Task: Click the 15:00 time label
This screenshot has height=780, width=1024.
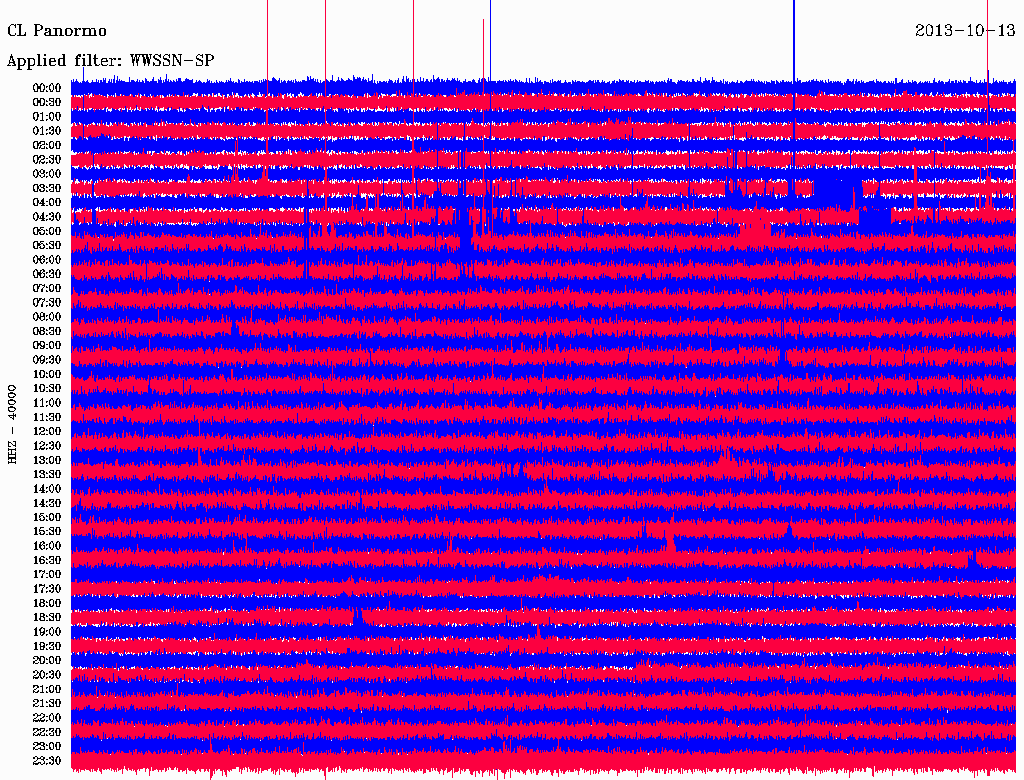Action: (46, 517)
